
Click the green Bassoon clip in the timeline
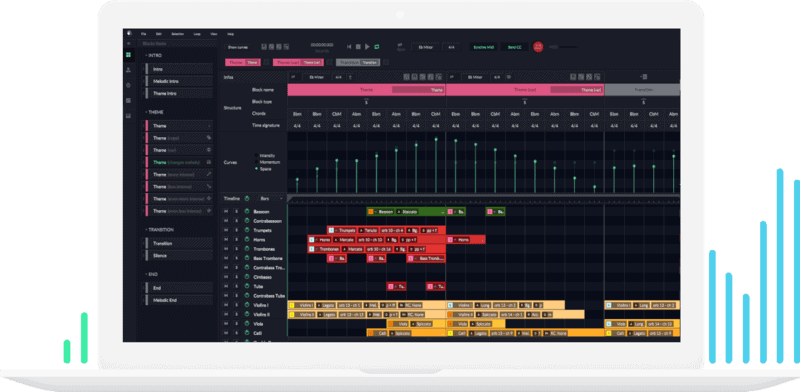click(406, 211)
